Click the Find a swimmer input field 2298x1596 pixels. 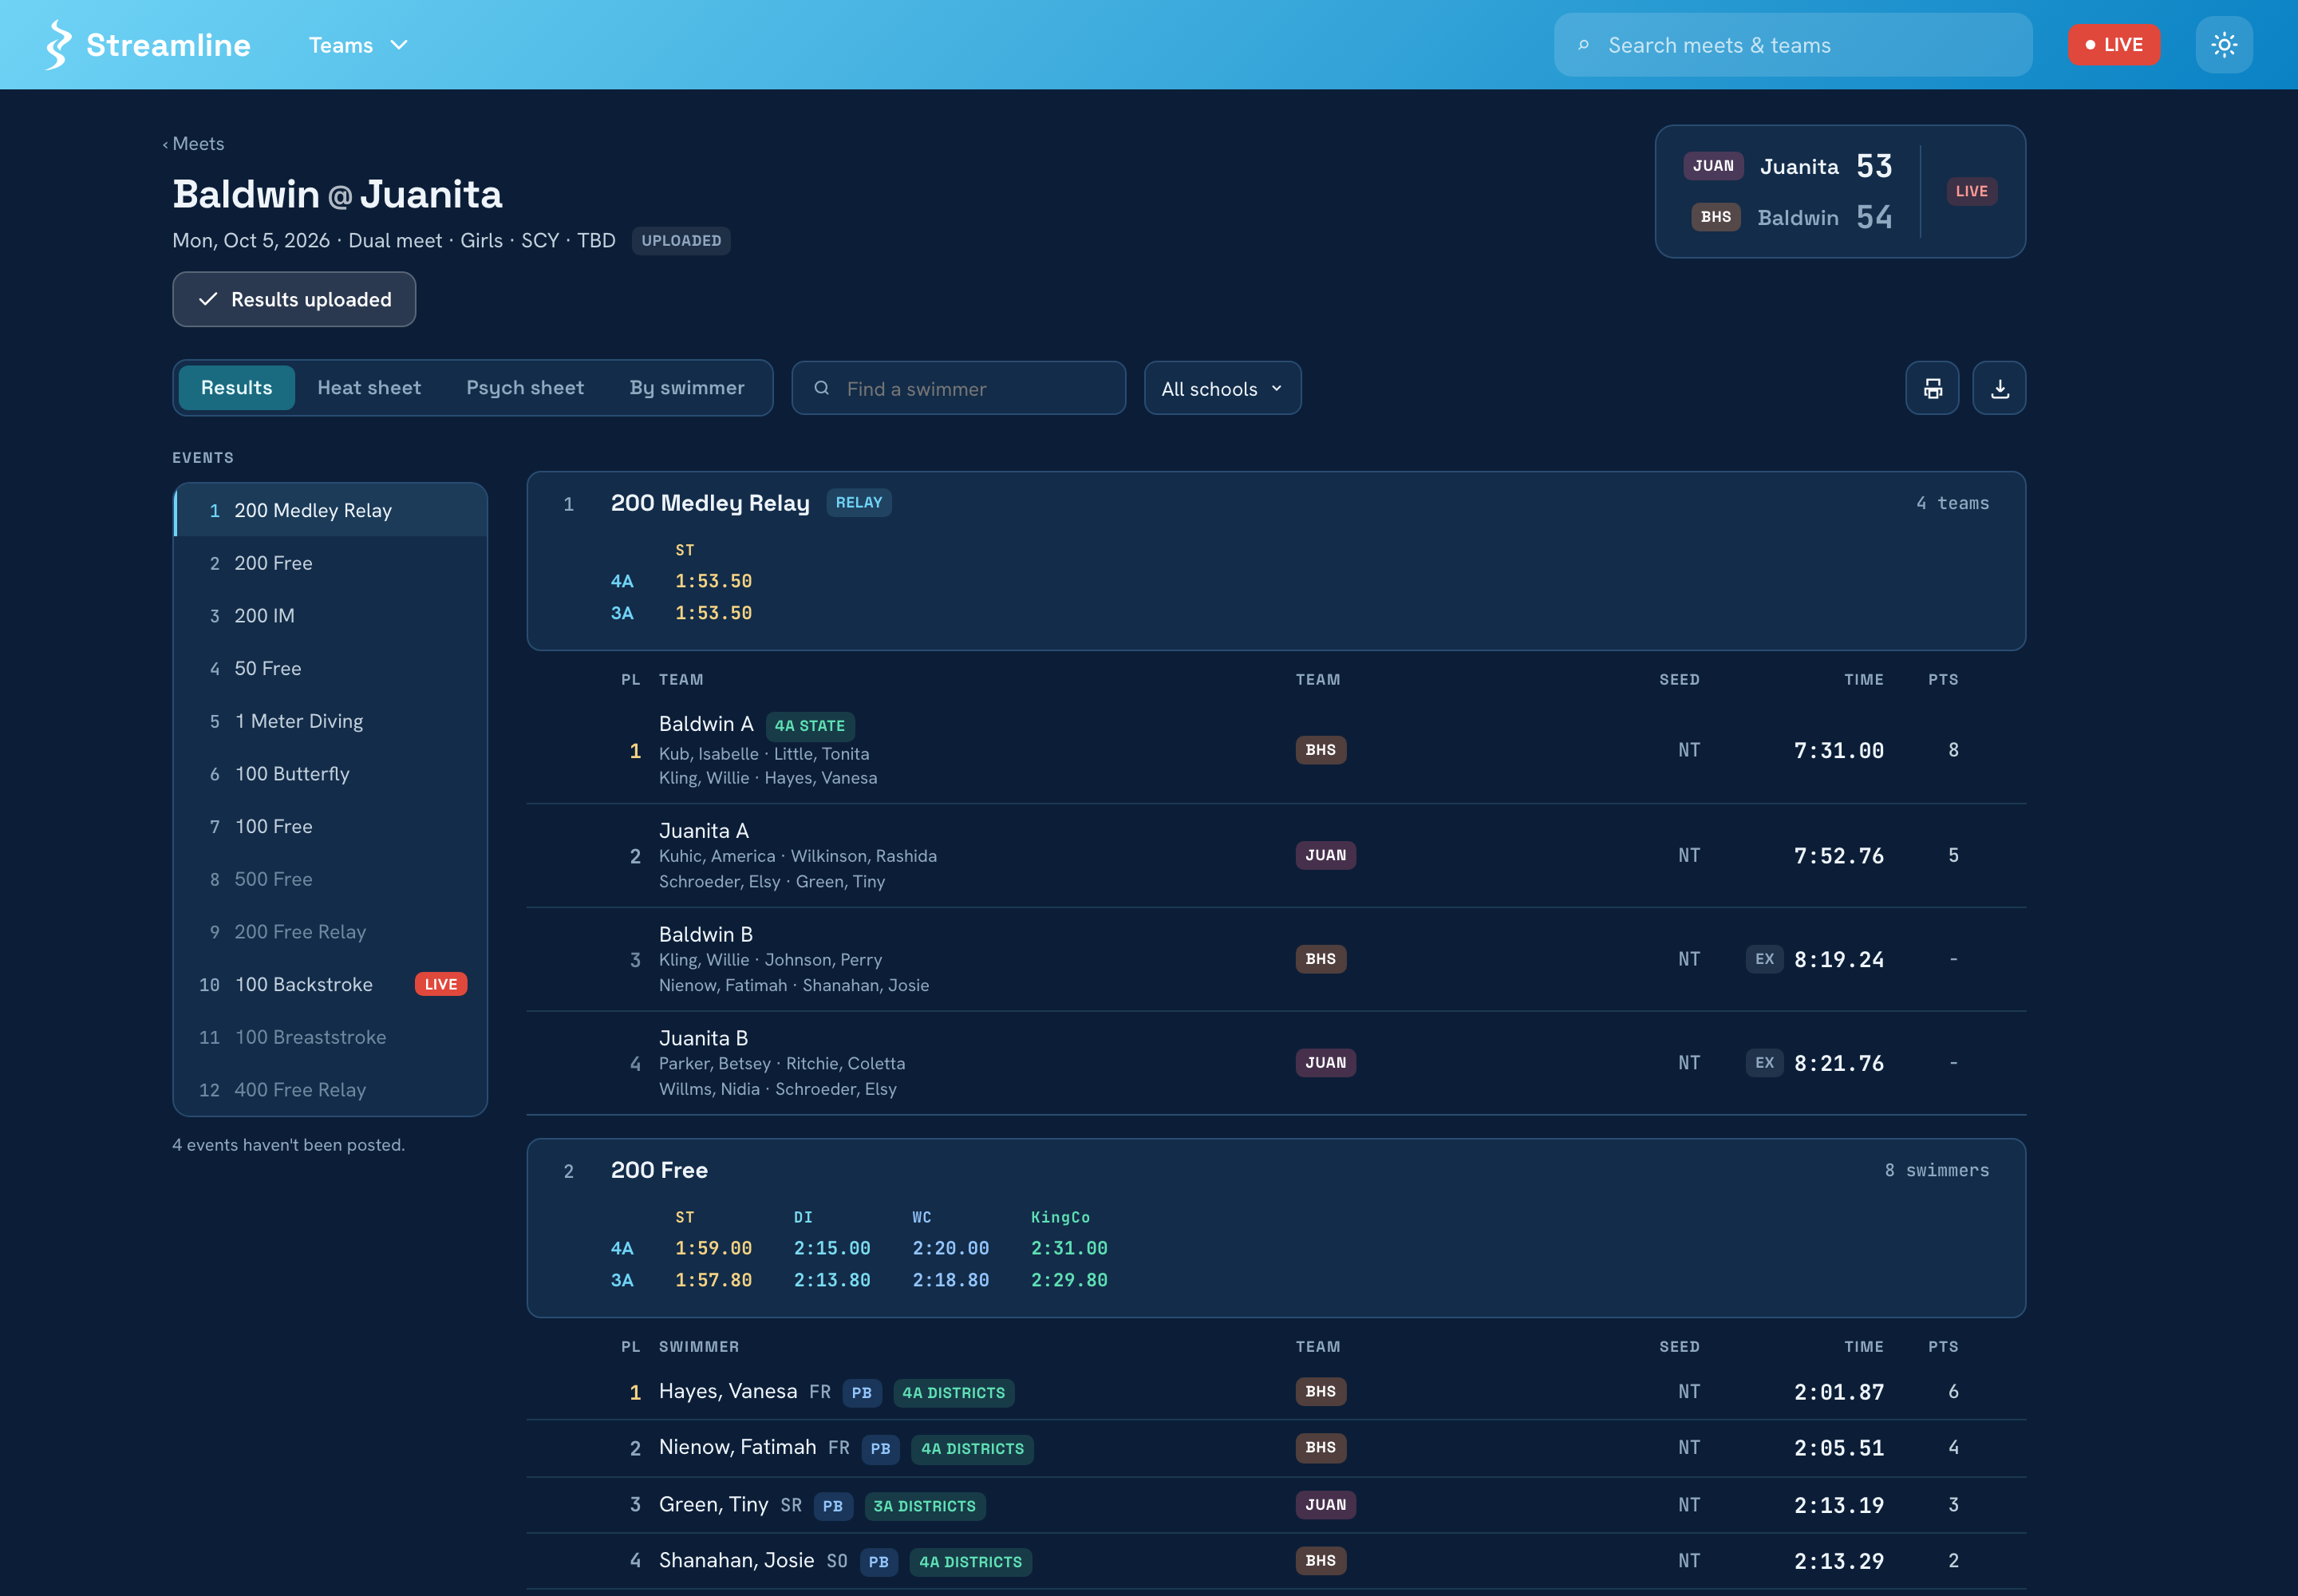coord(958,388)
